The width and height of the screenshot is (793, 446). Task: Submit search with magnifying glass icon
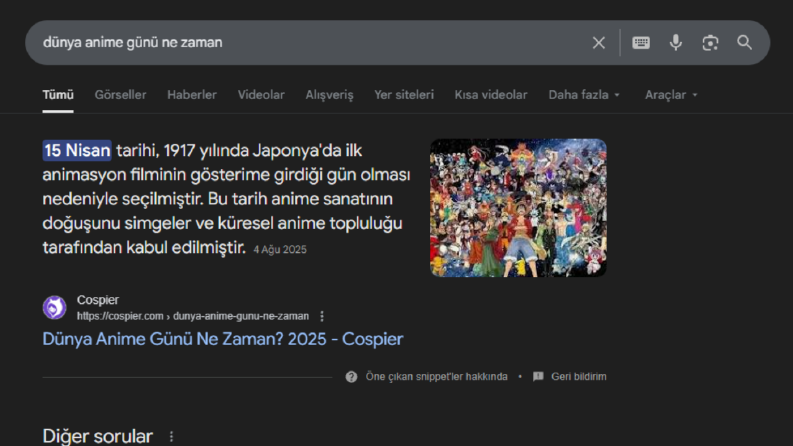click(x=744, y=42)
